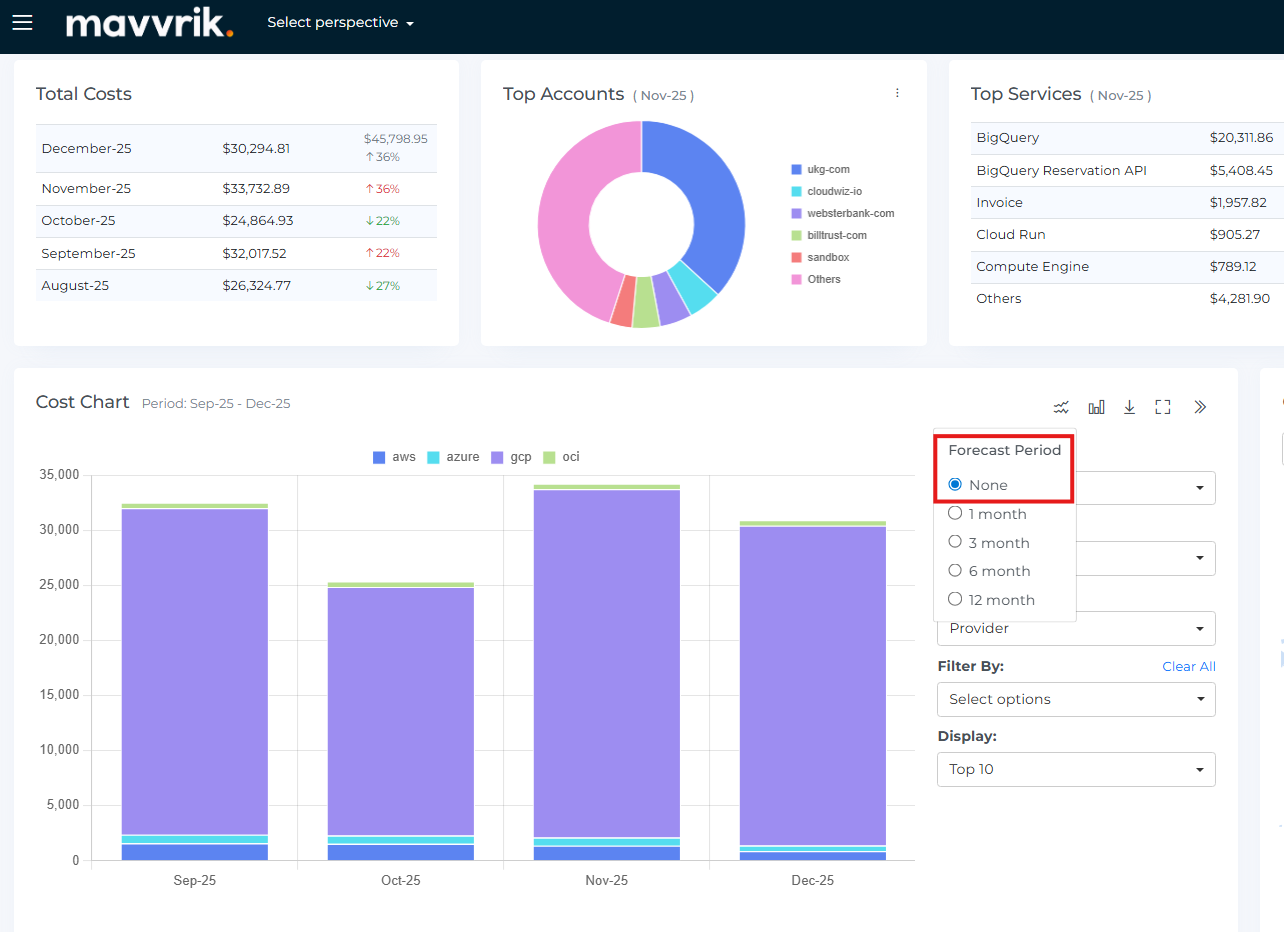Expand the Provider group-by dropdown
The image size is (1284, 932).
click(1075, 629)
